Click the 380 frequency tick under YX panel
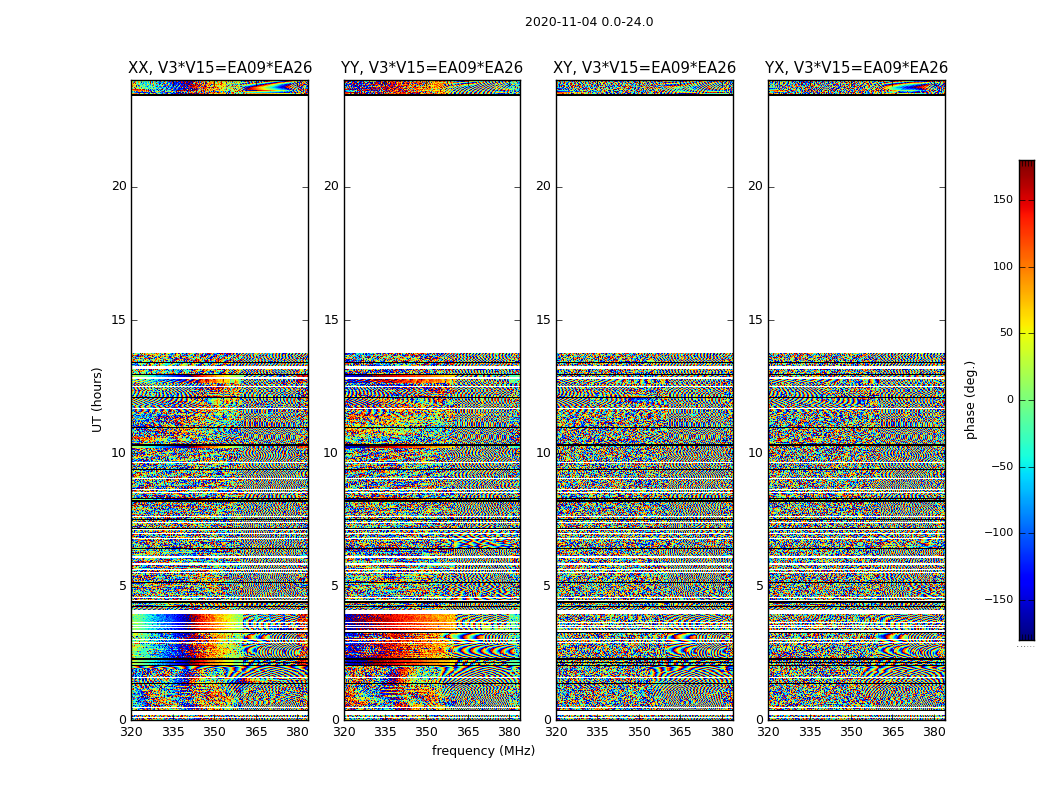Image resolution: width=1050 pixels, height=800 pixels. point(934,732)
